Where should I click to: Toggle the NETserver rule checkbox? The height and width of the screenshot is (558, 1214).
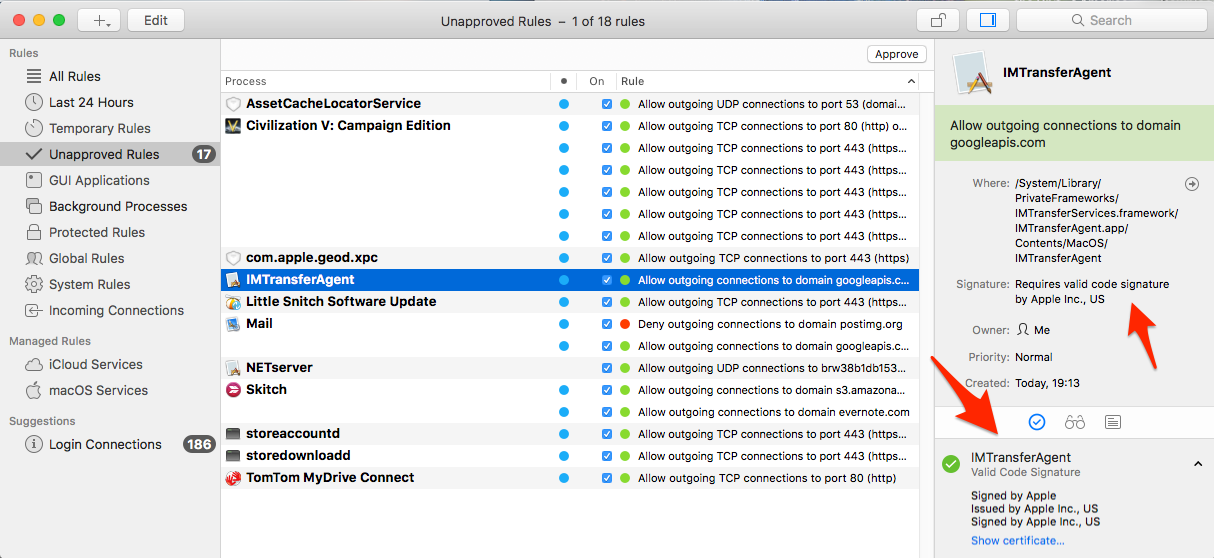point(607,368)
